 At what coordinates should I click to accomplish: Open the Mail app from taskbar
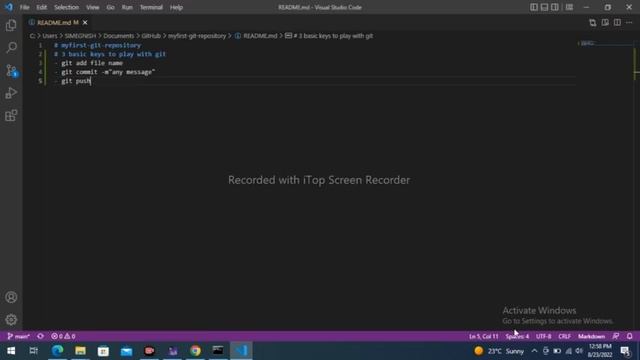pos(127,351)
